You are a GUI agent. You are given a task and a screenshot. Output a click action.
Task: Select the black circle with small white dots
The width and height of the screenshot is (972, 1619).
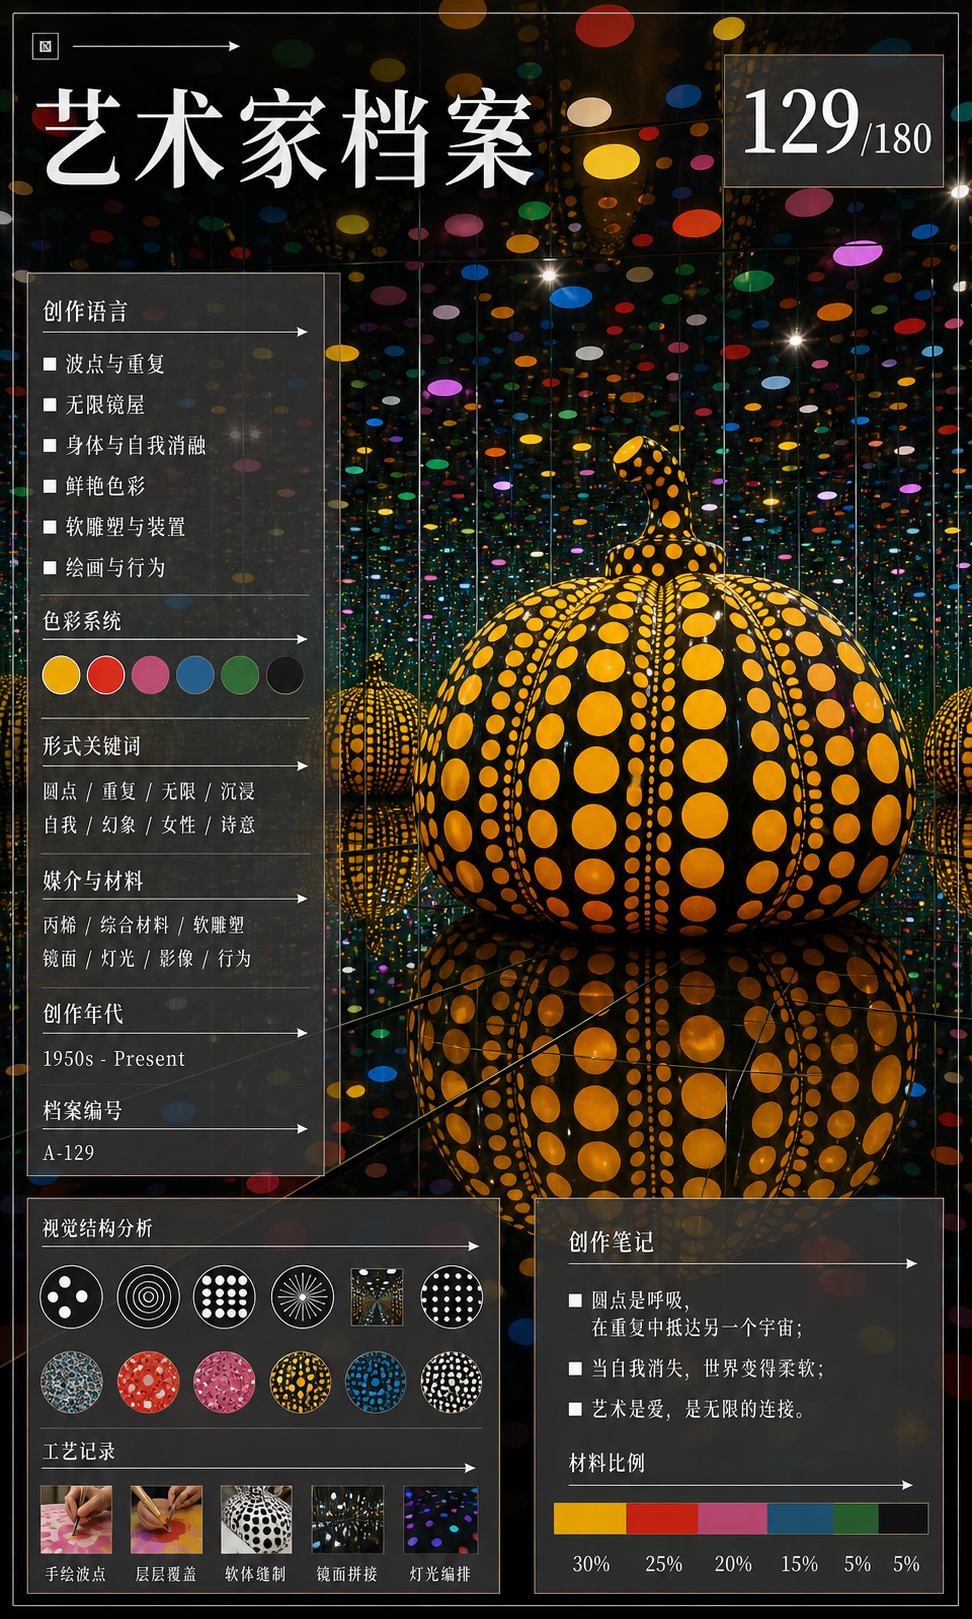(451, 1297)
